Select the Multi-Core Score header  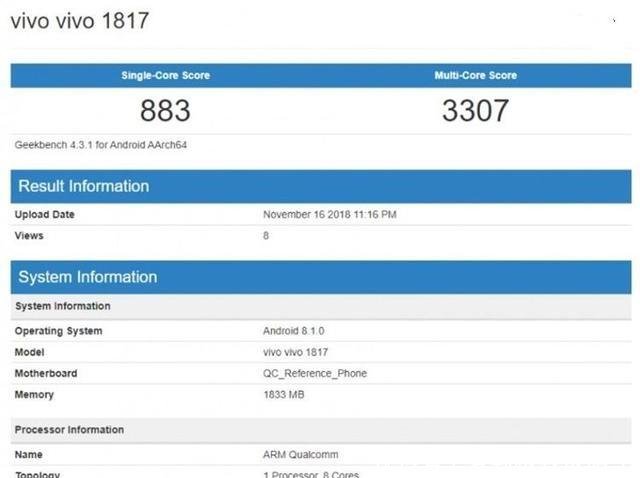point(475,76)
